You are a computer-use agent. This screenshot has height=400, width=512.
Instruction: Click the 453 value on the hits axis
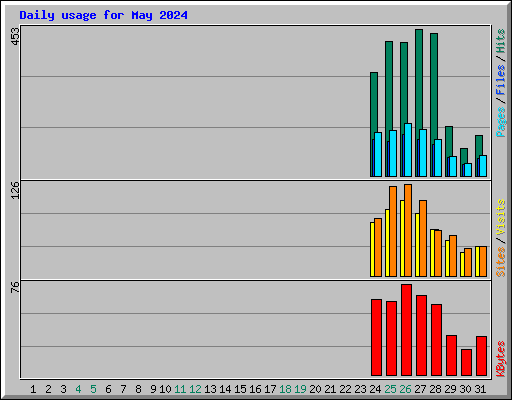pos(15,36)
